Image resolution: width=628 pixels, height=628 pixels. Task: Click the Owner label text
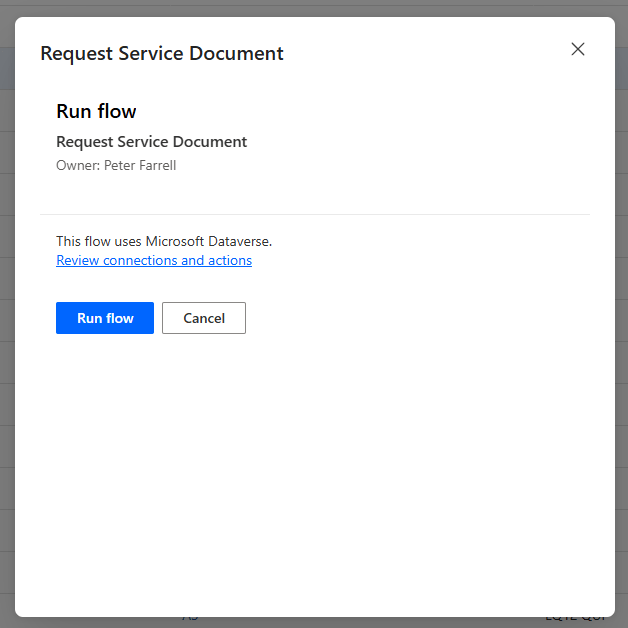point(77,166)
